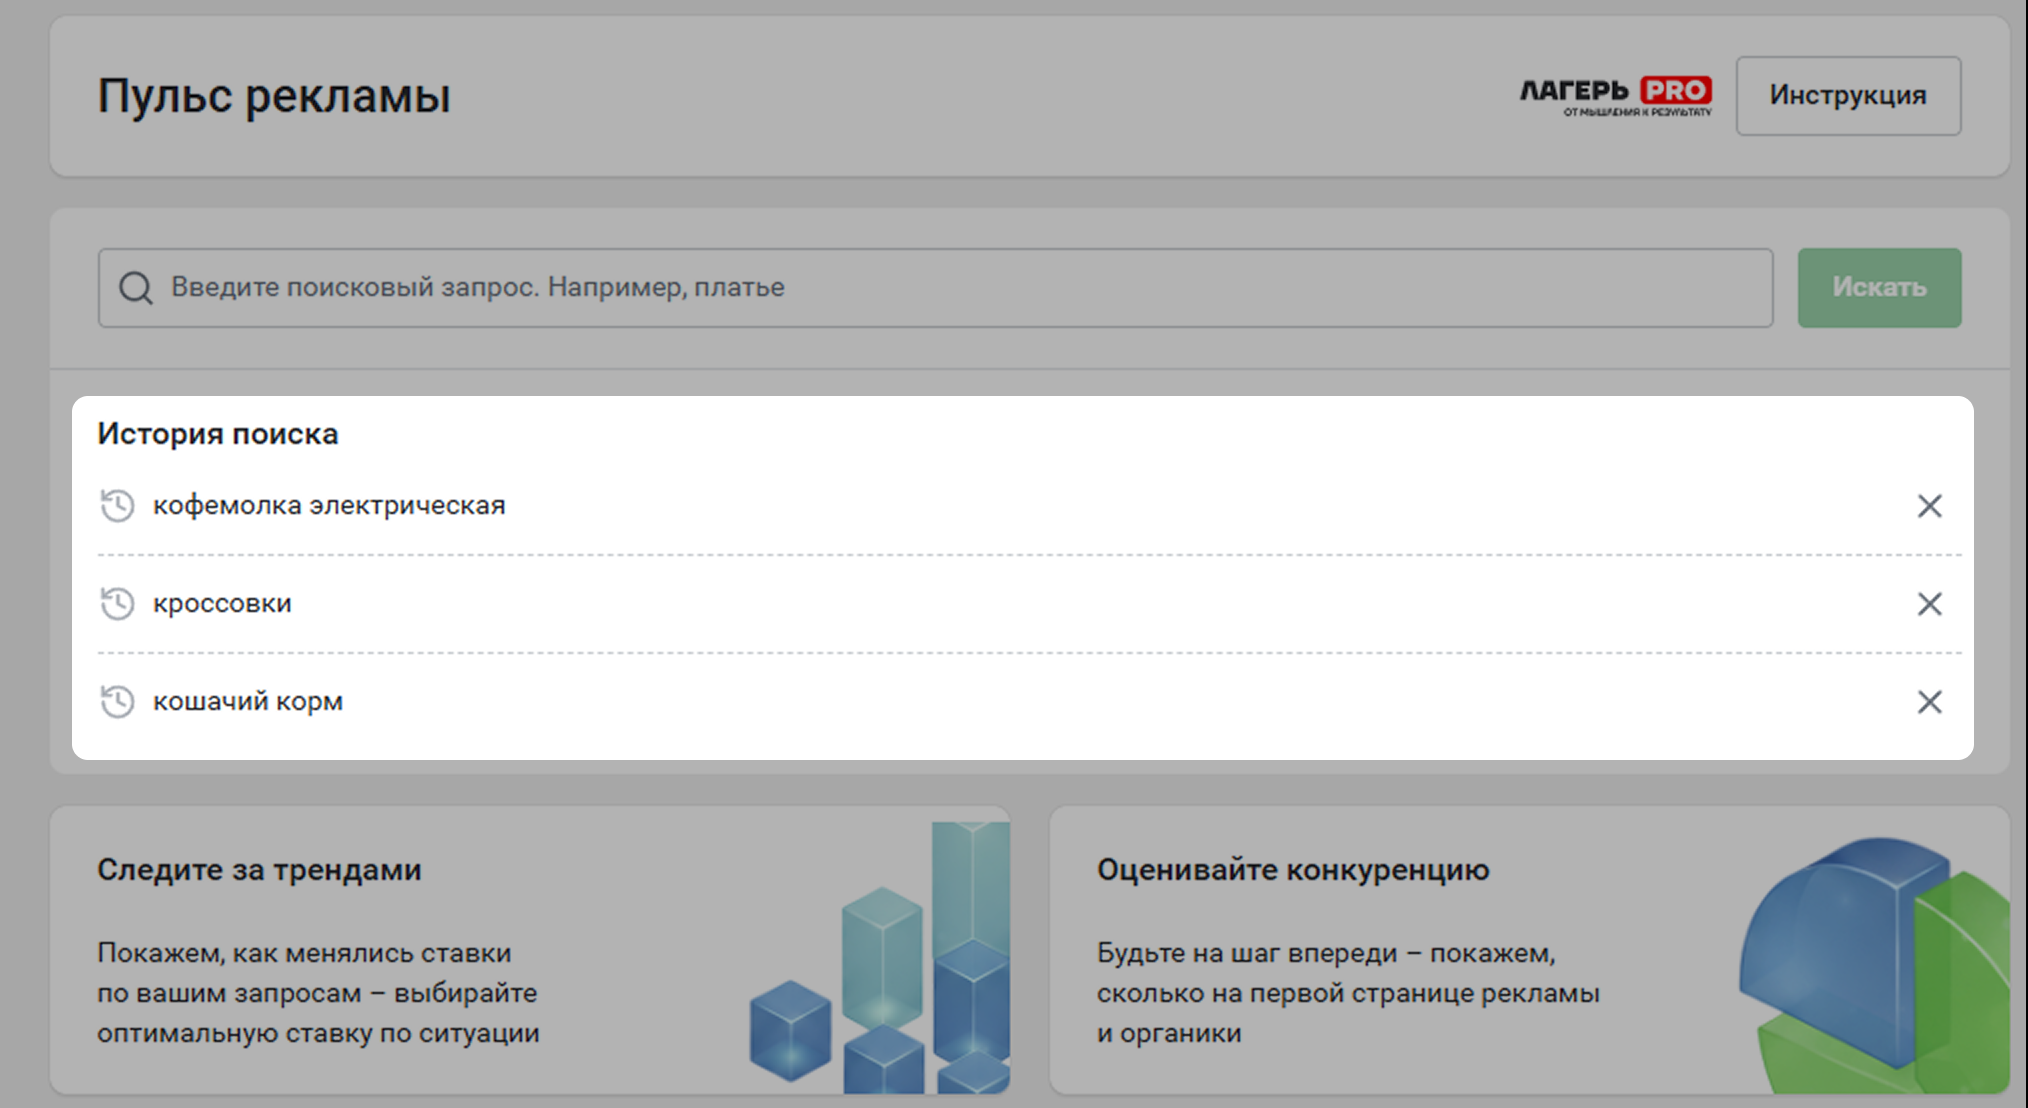Click the Следите за трендами card heading
Viewport: 2028px width, 1108px height.
pos(259,870)
